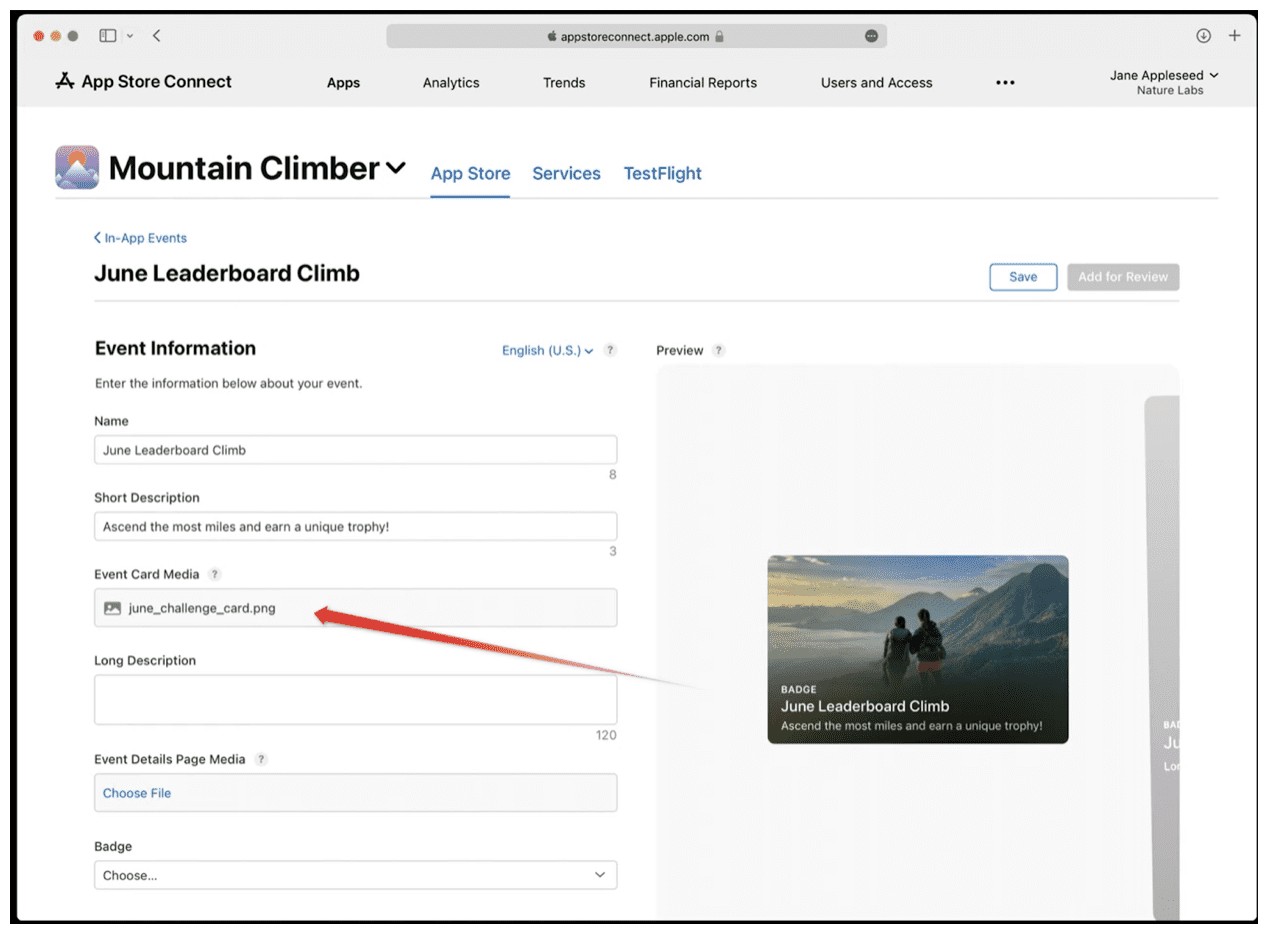Open the Badge dropdown
The image size is (1268, 932).
tap(355, 875)
